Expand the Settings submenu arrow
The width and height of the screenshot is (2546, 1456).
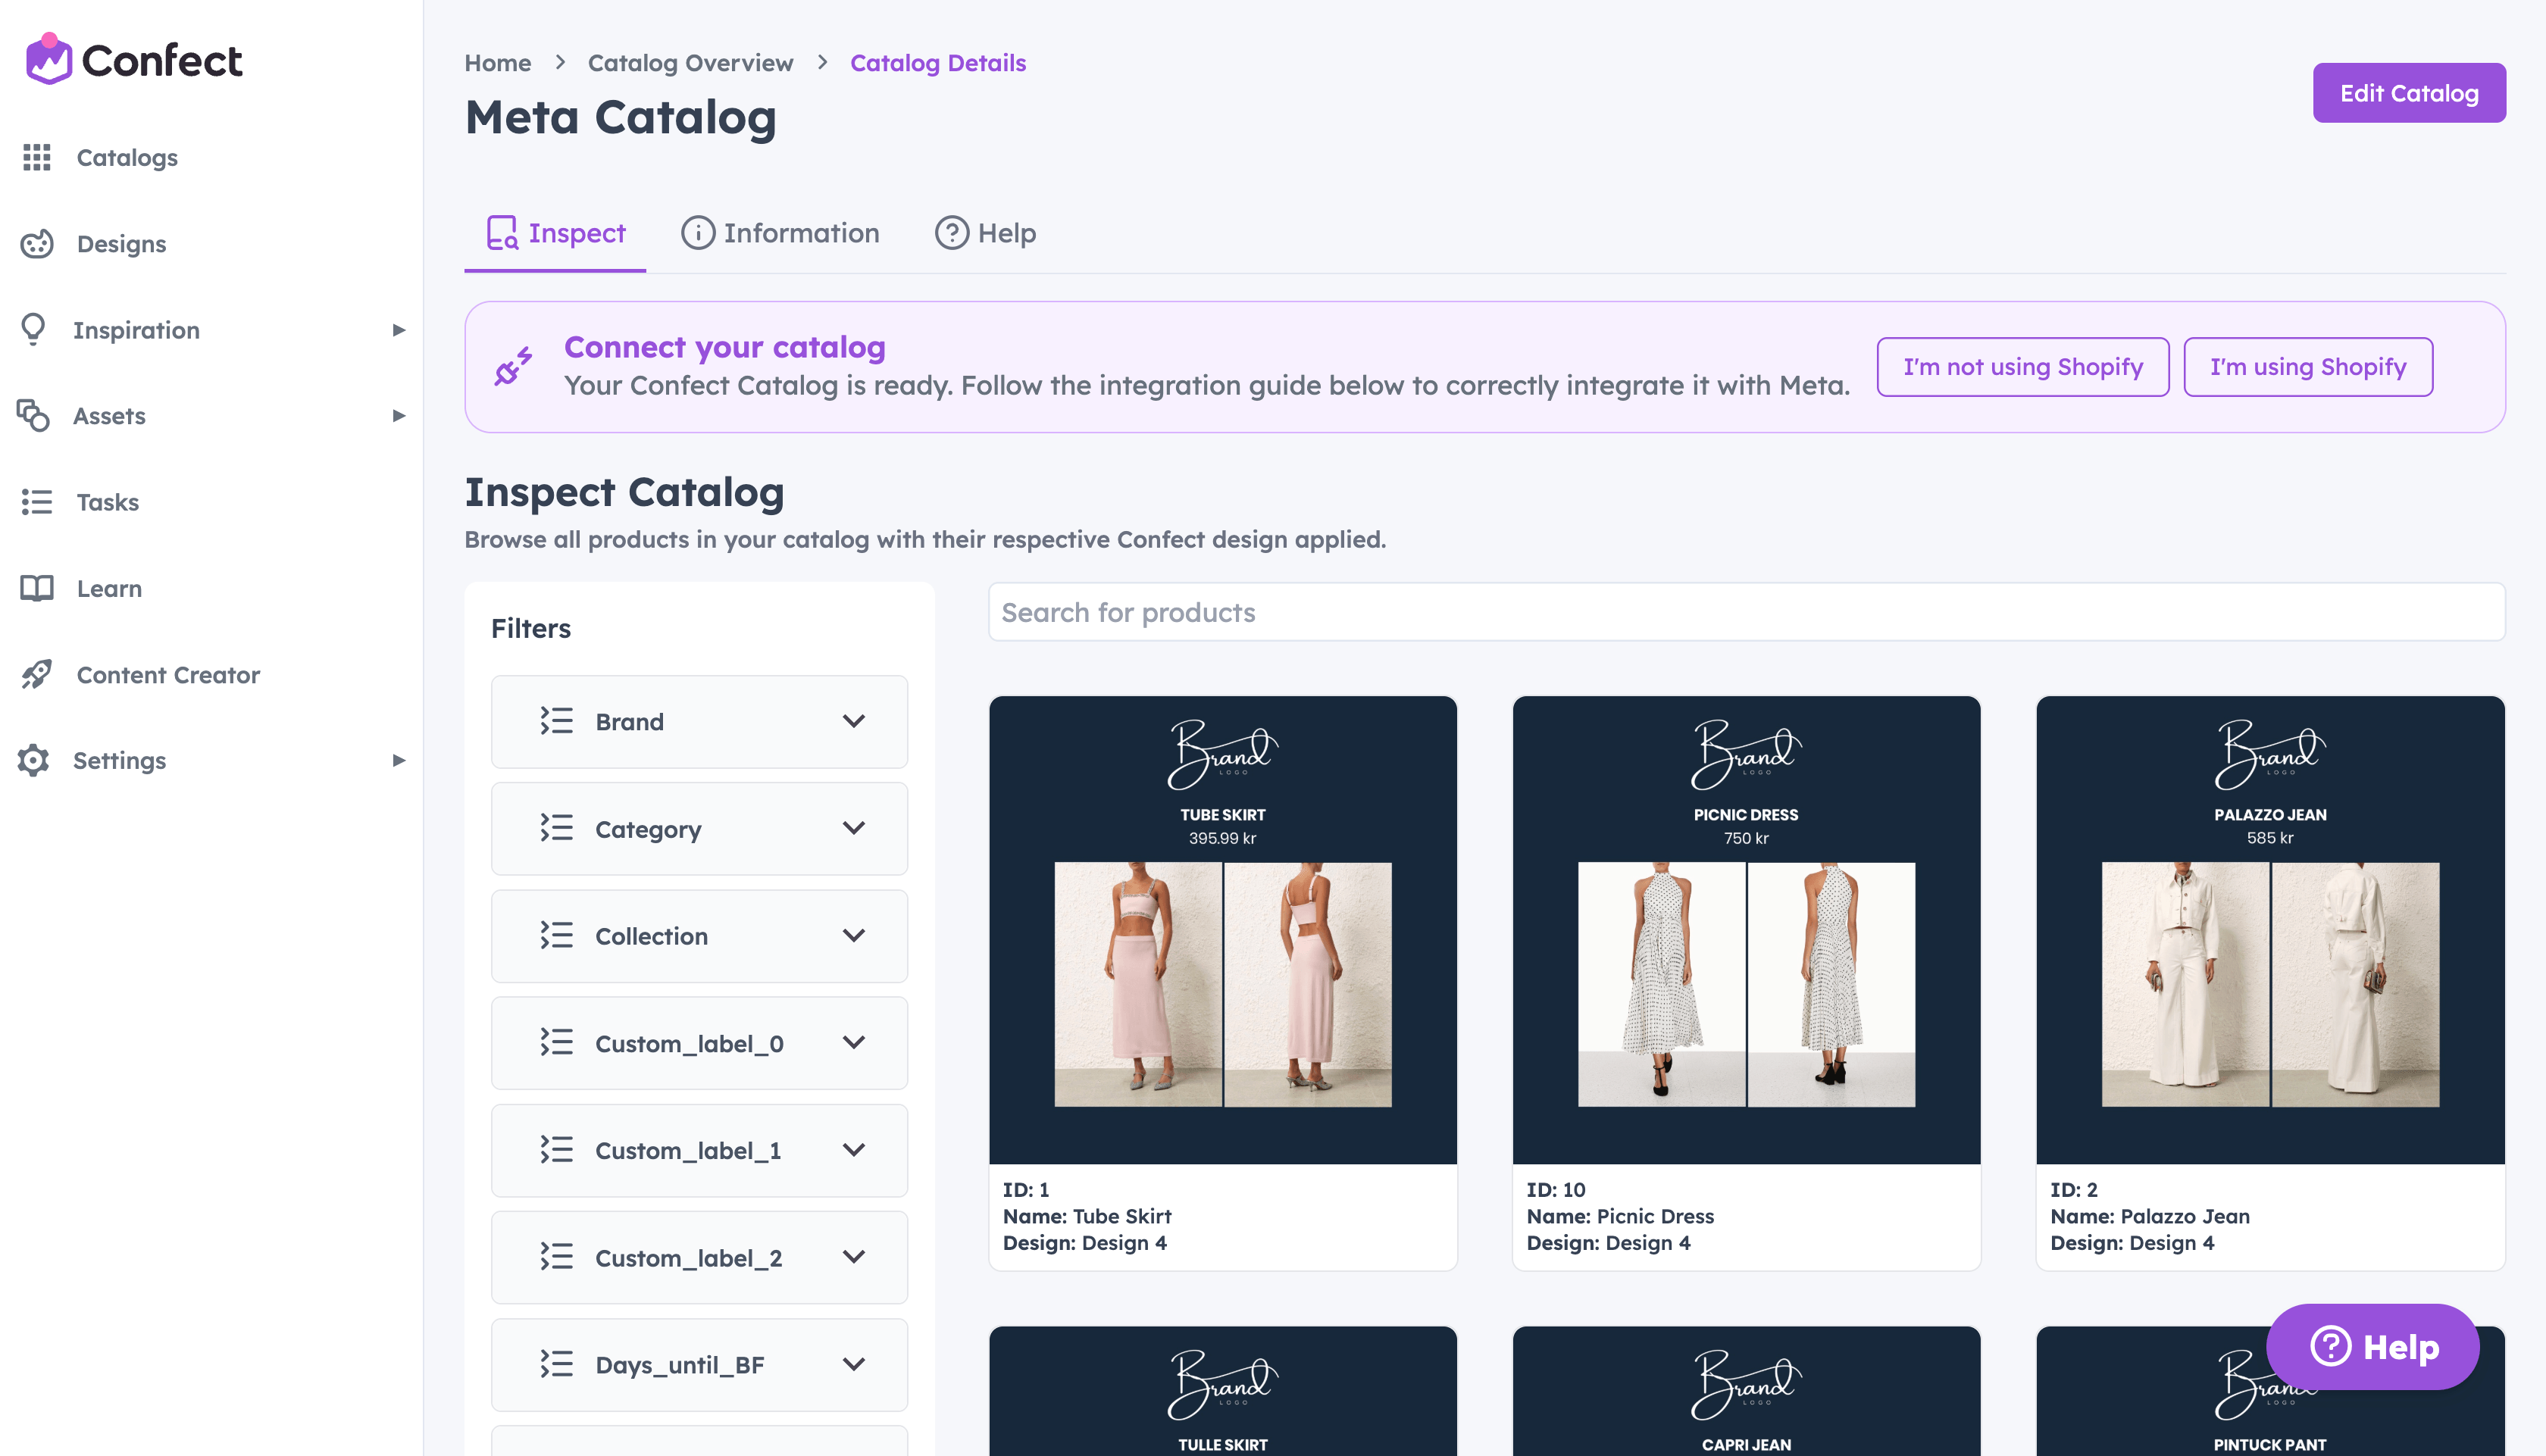point(399,760)
